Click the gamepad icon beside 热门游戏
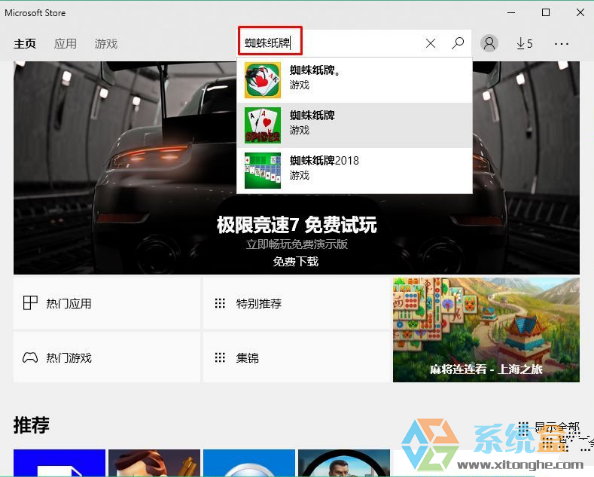 coord(30,357)
